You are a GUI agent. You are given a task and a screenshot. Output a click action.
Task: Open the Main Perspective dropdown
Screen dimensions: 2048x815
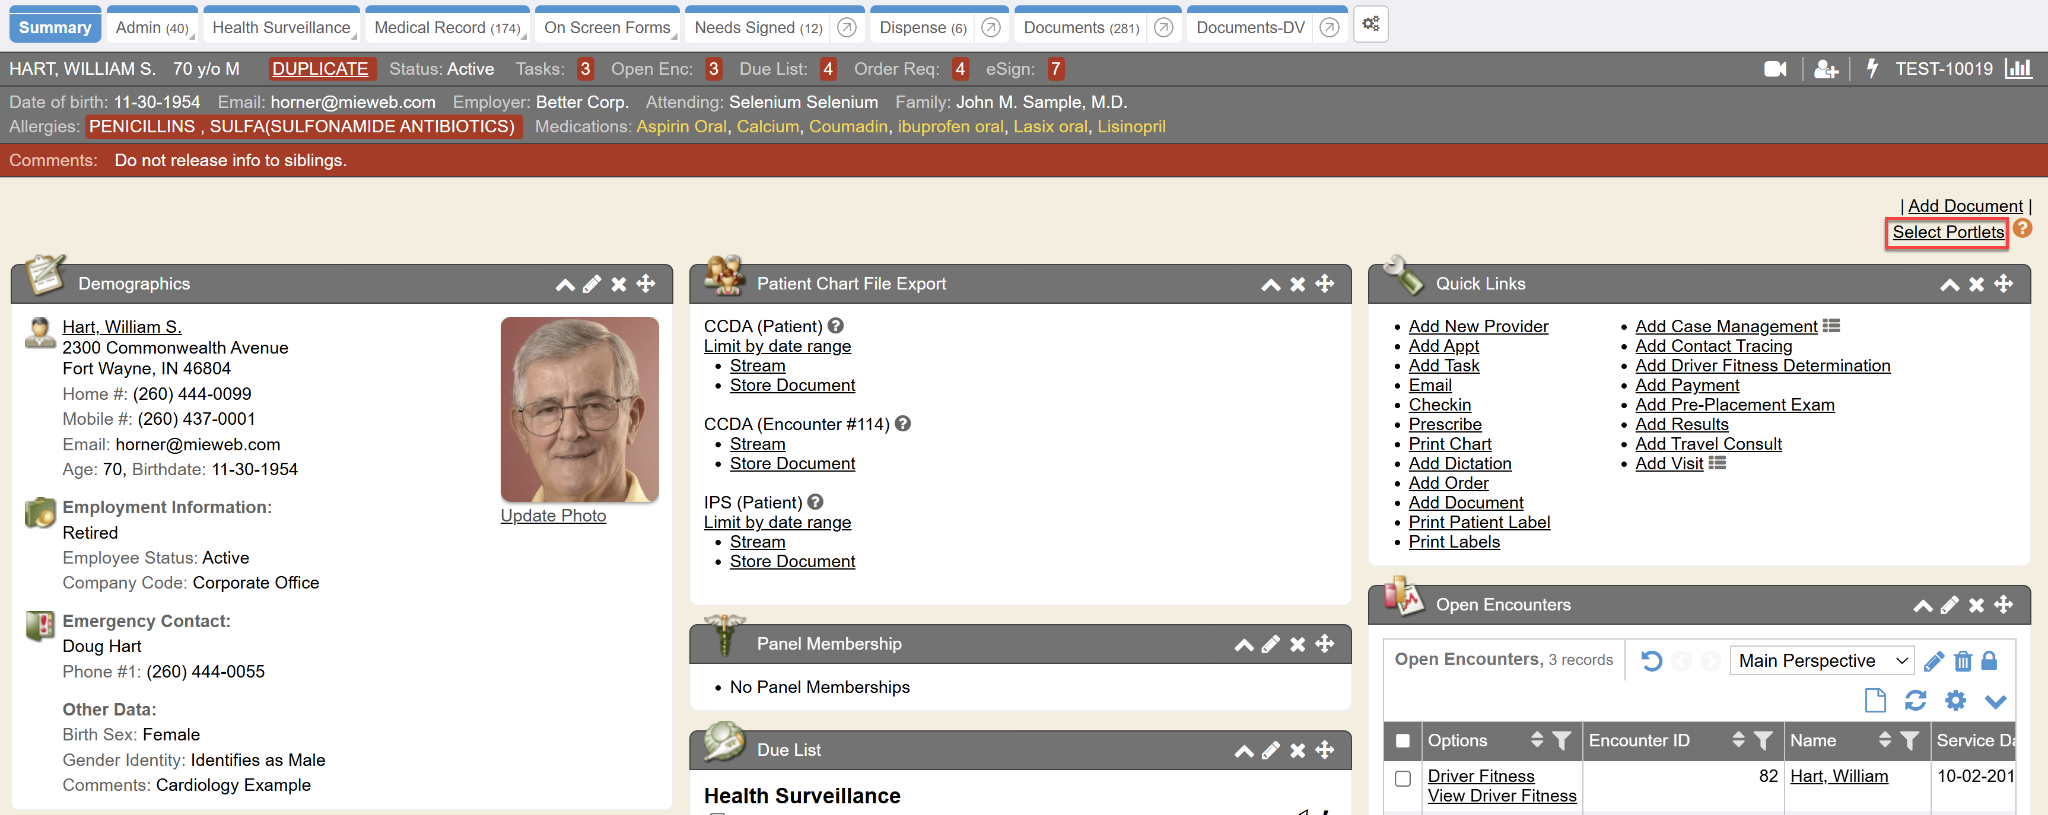(1821, 661)
